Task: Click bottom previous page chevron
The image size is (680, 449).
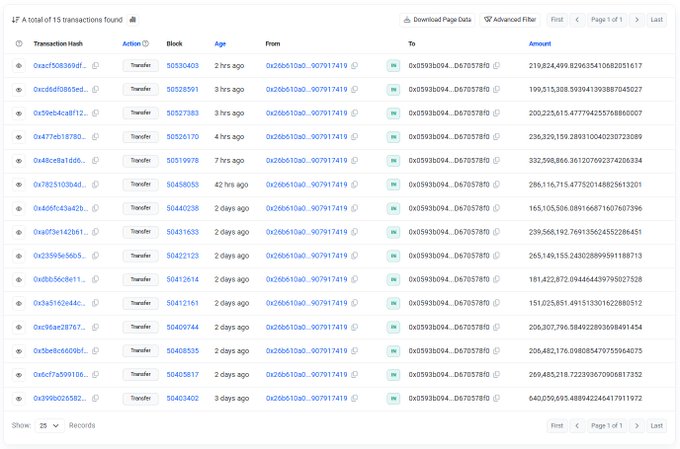Action: (577, 426)
